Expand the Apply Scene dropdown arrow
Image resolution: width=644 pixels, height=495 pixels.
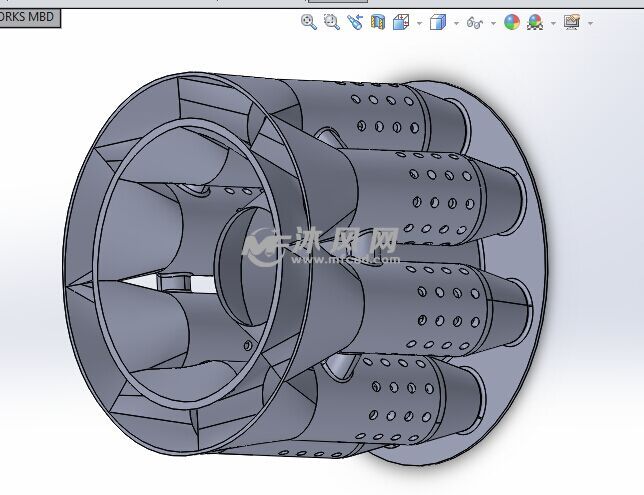(x=553, y=23)
